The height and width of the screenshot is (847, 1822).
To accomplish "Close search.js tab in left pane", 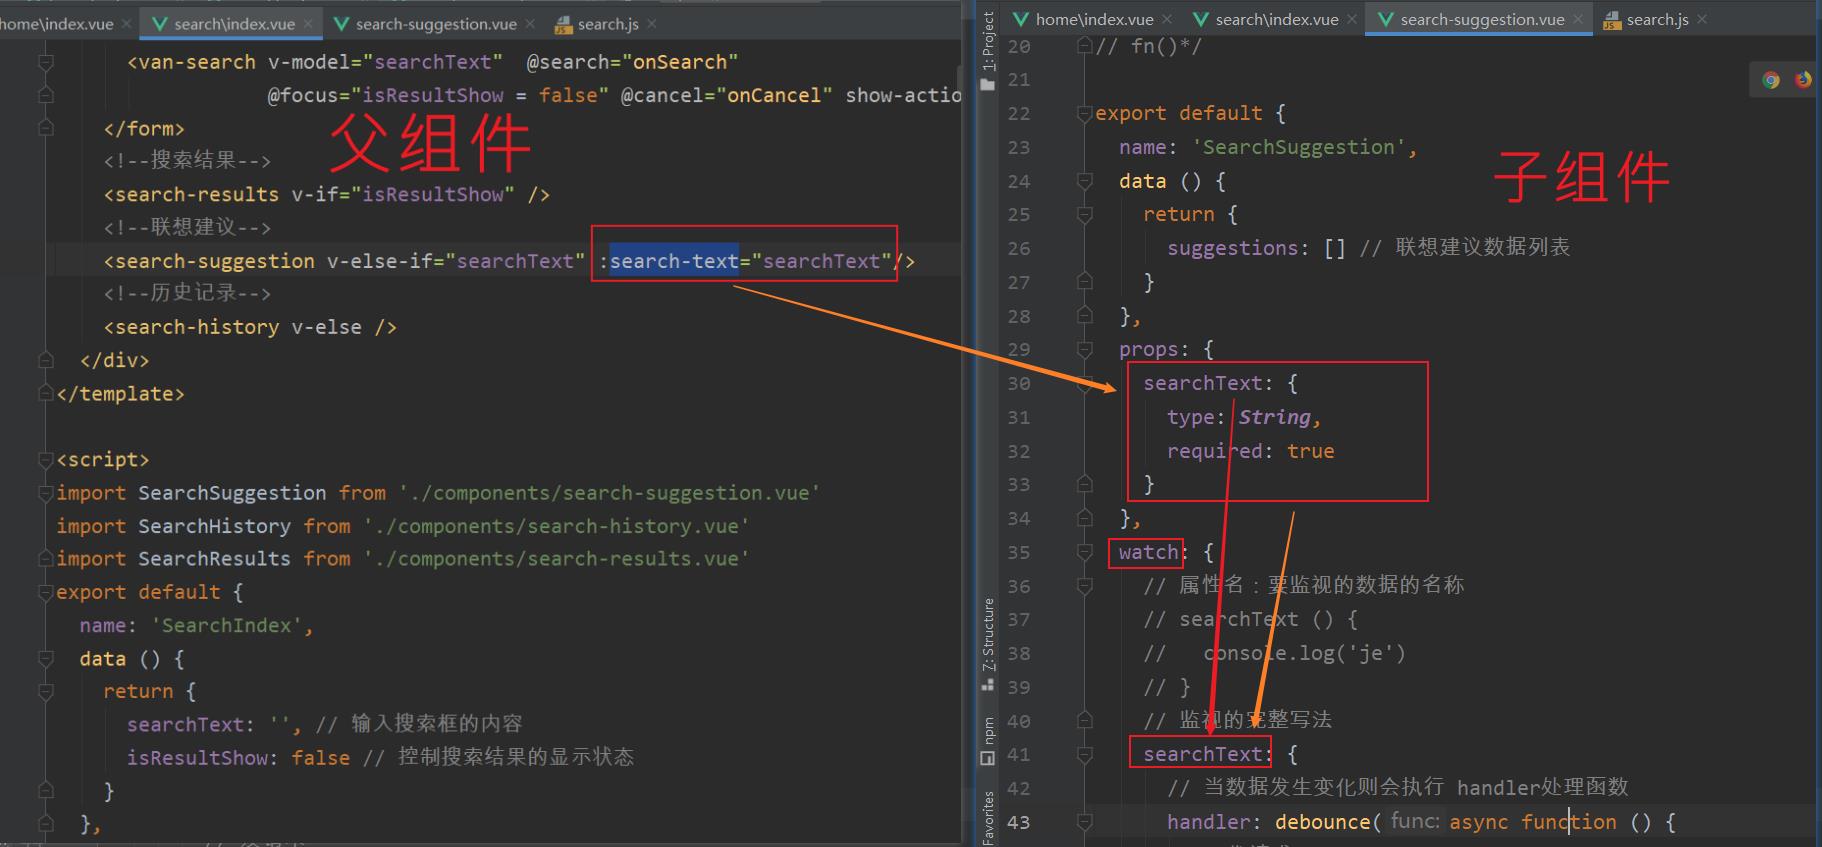I will [x=652, y=23].
